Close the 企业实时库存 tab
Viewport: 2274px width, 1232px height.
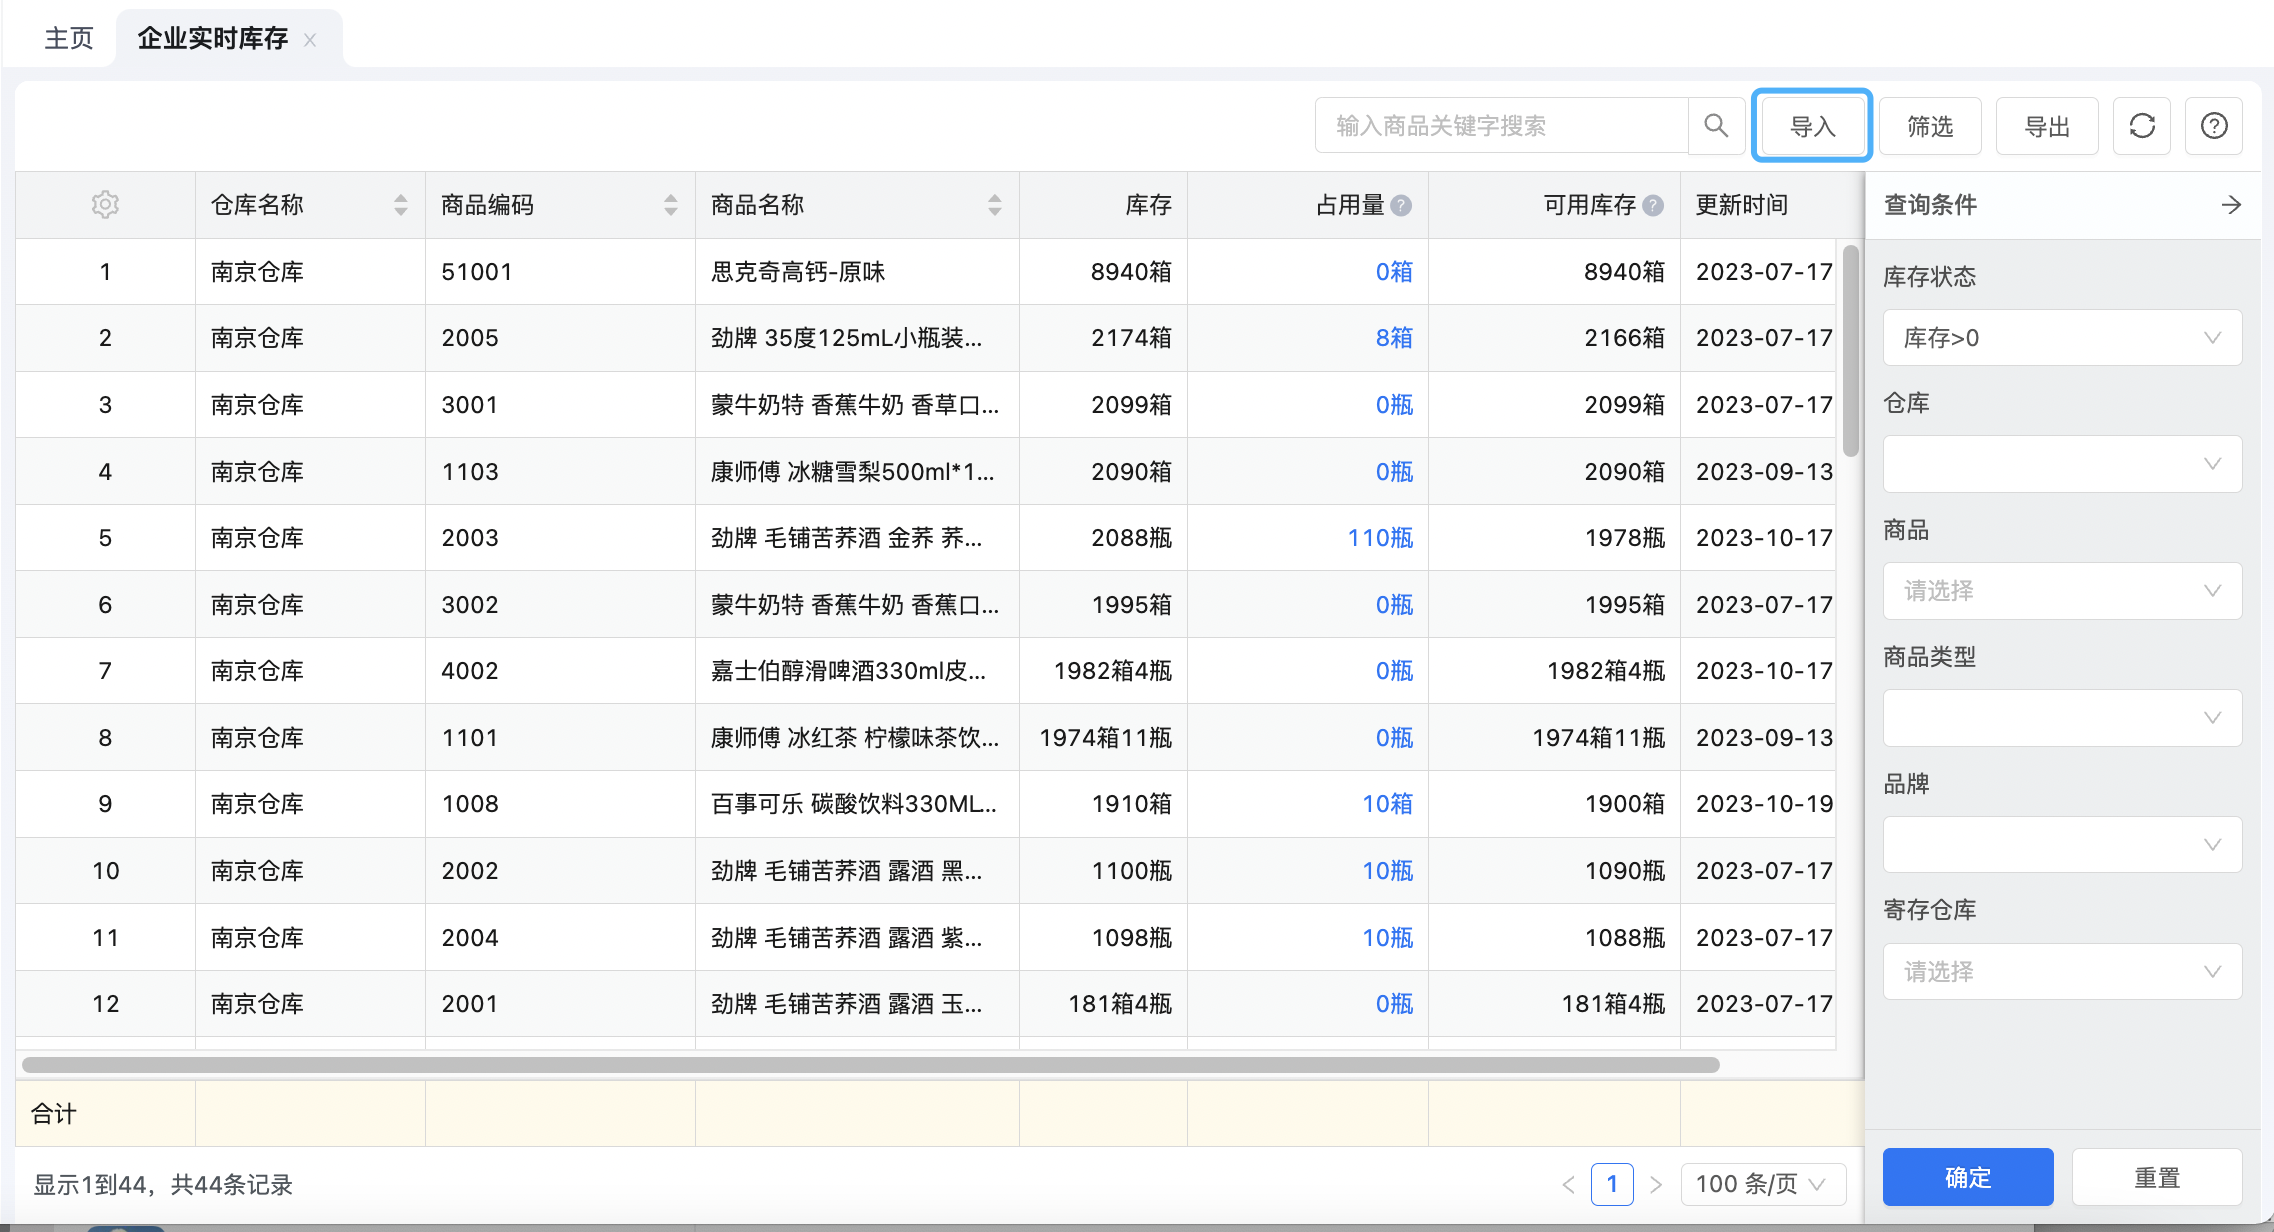pos(310,39)
